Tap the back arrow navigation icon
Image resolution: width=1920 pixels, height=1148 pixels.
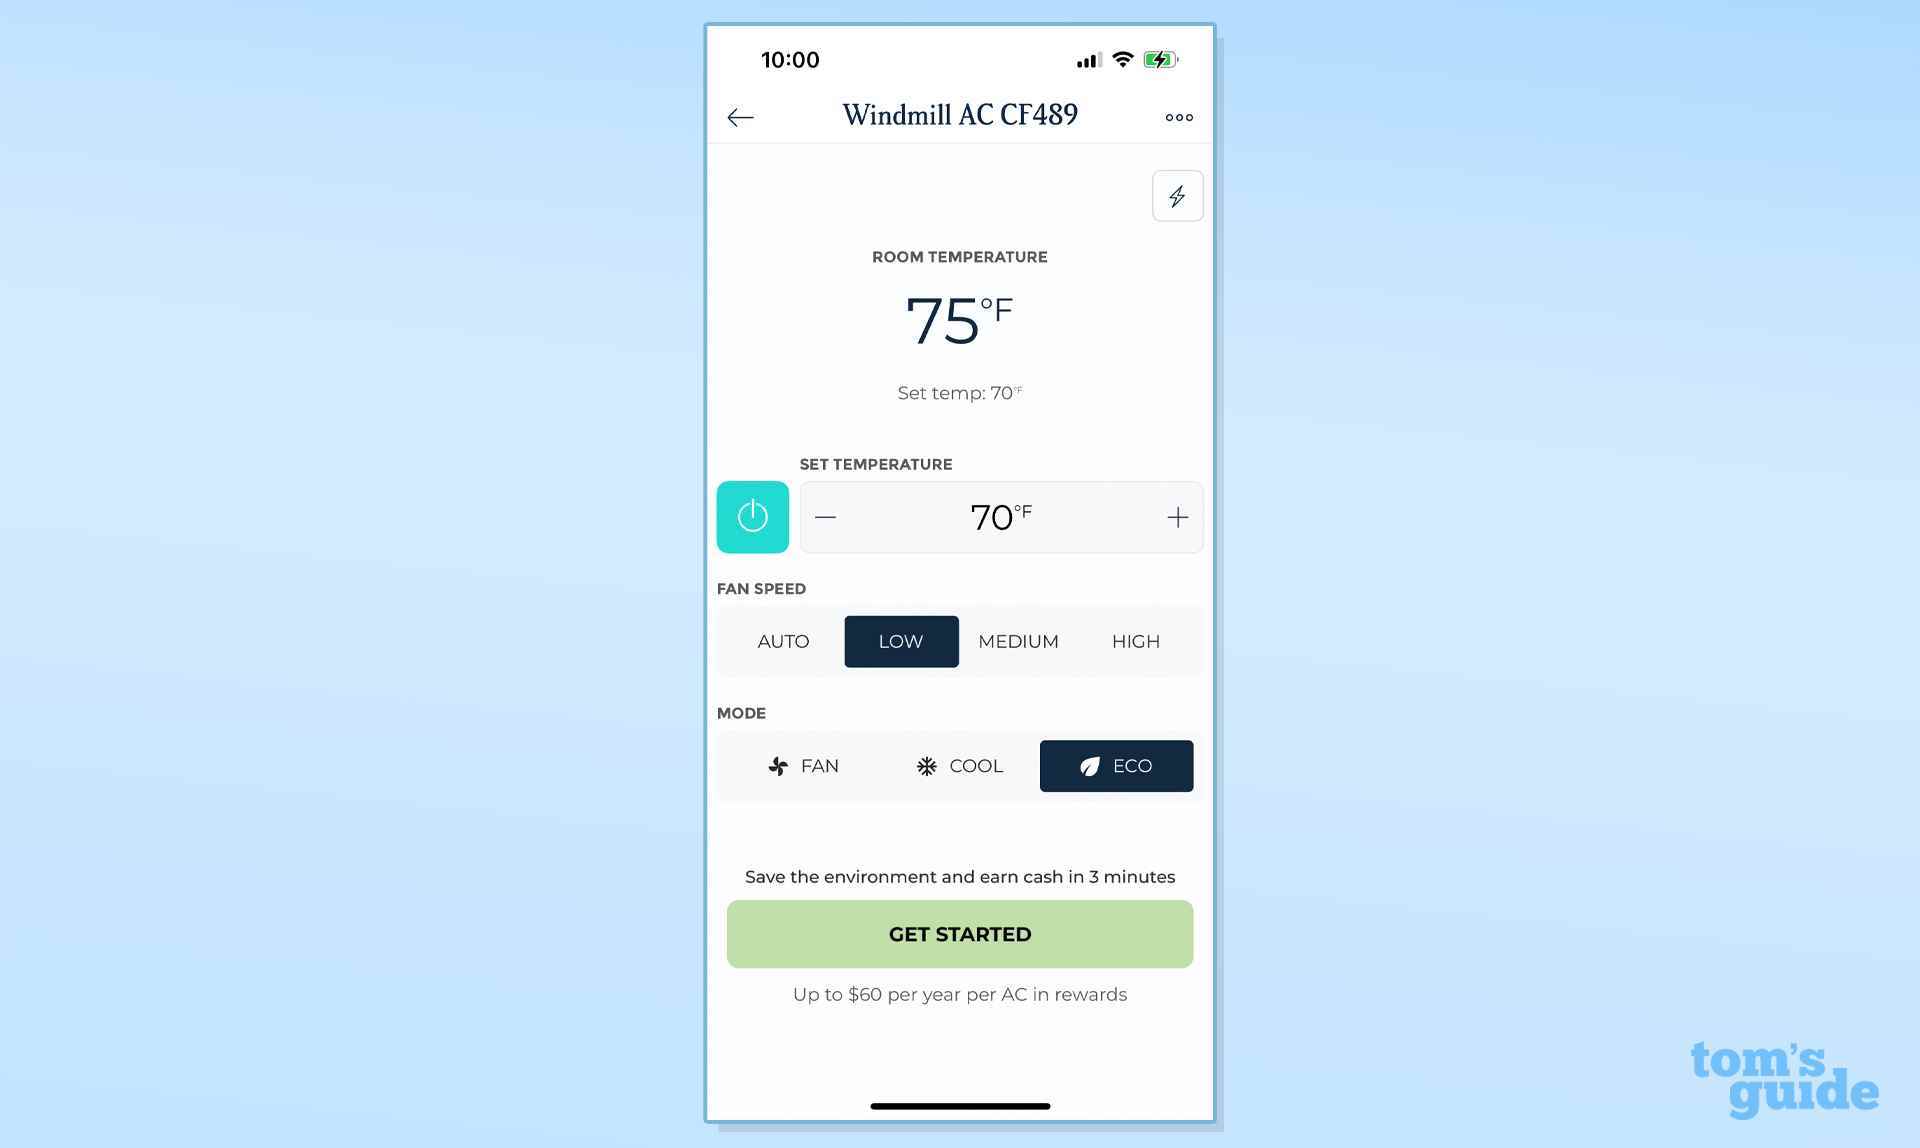point(741,115)
